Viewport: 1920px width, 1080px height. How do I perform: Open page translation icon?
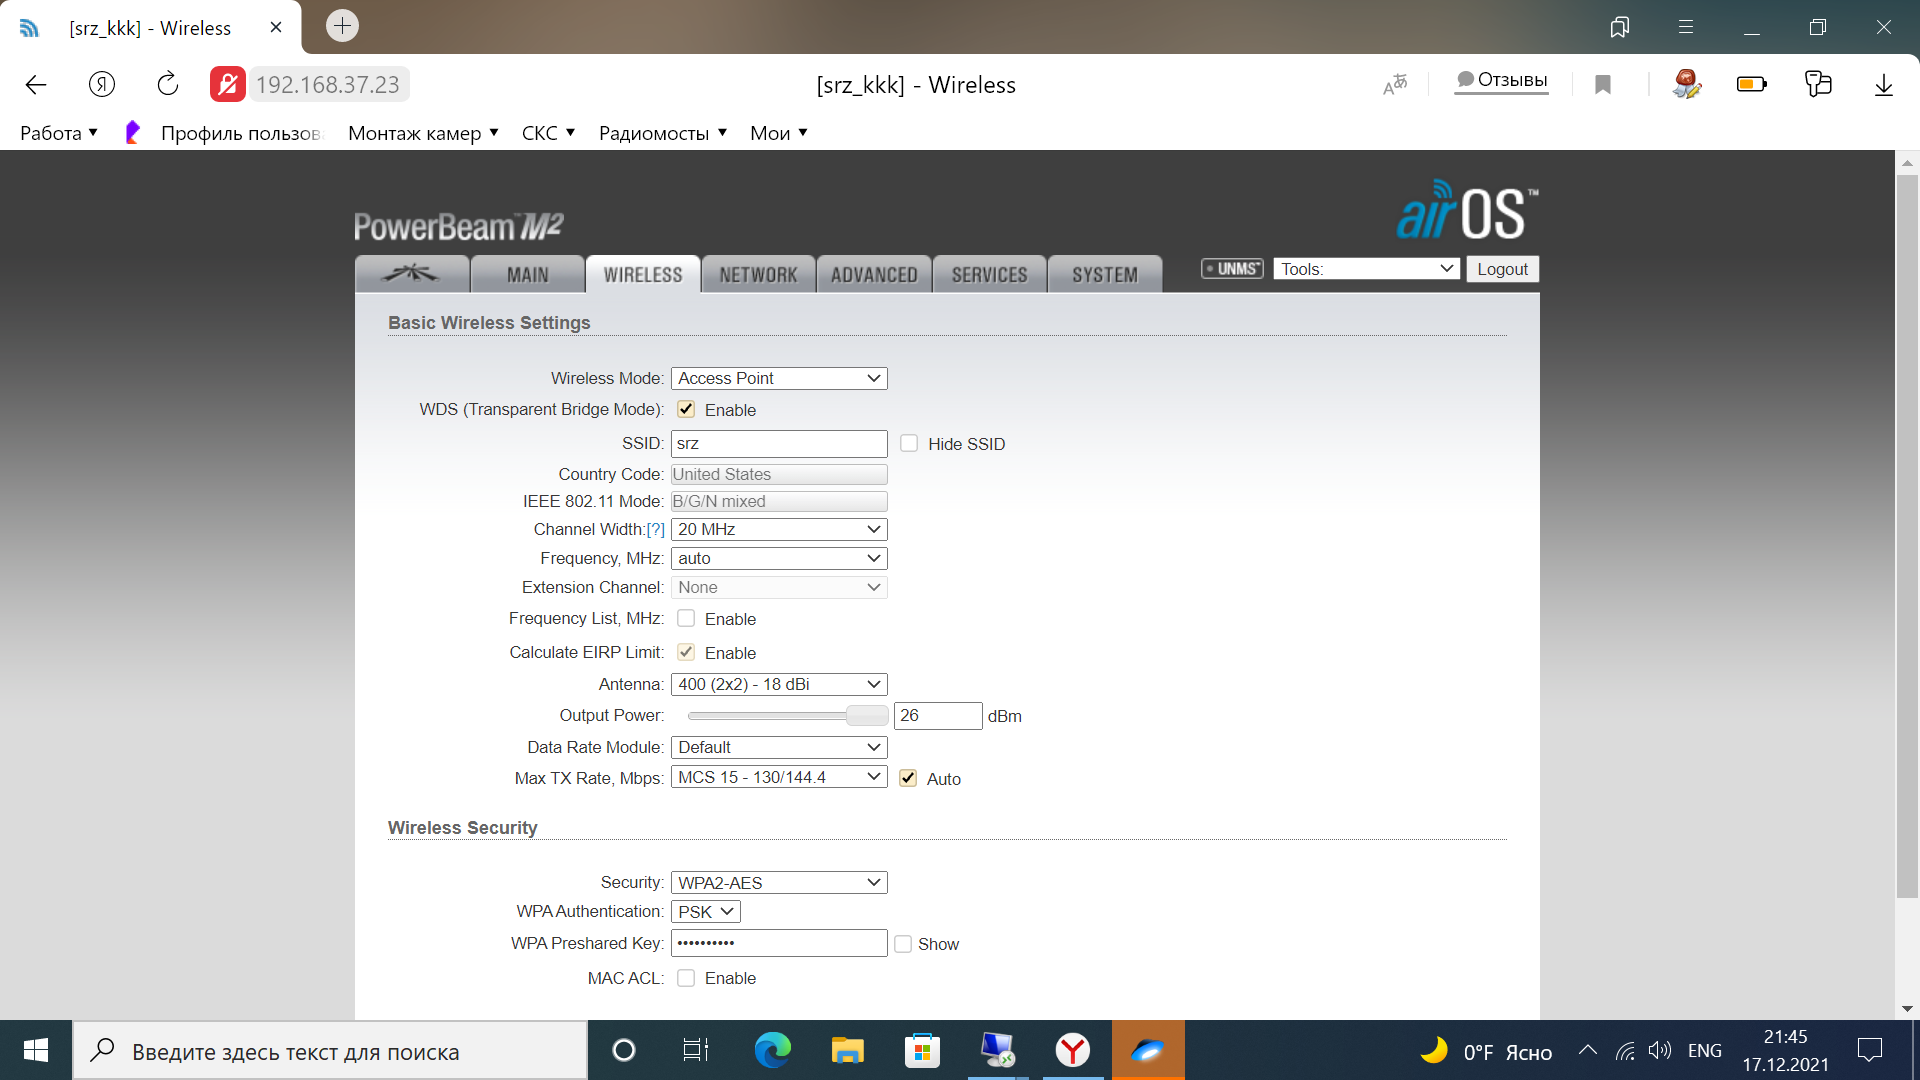point(1395,85)
